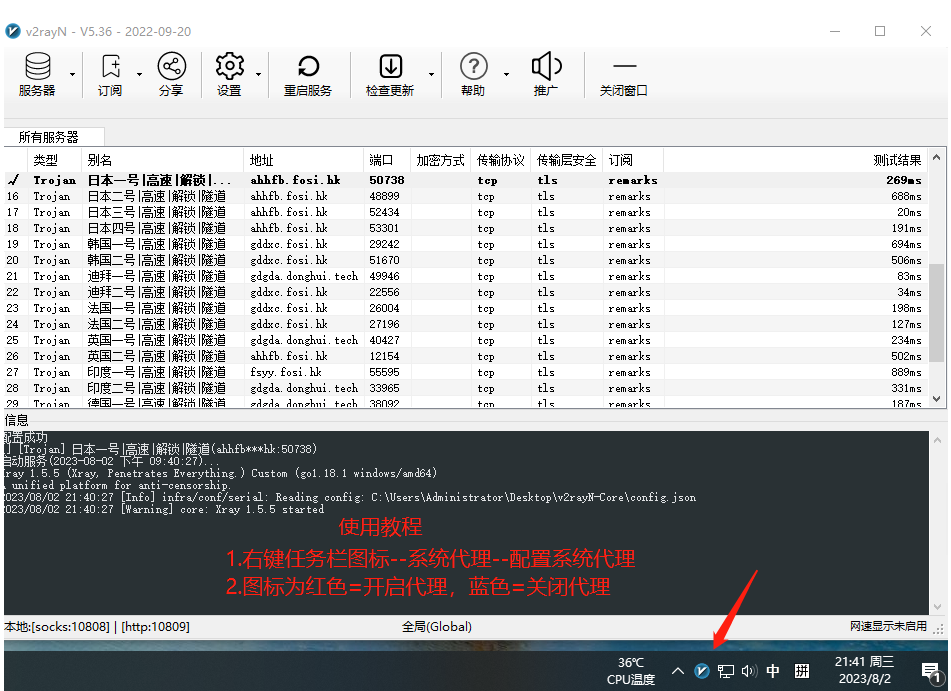This screenshot has height=691, width=951.
Task: Select the 迪拜一号 server row
Action: (466, 276)
